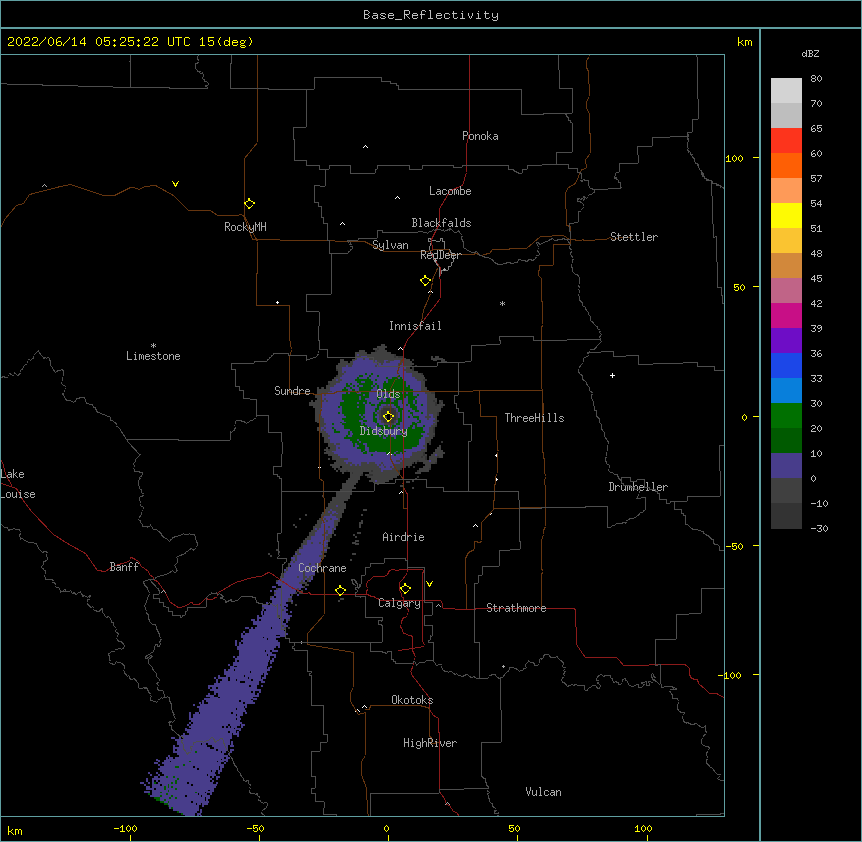Click the Base_Reflectivity title text
862x842 pixels.
(x=431, y=15)
